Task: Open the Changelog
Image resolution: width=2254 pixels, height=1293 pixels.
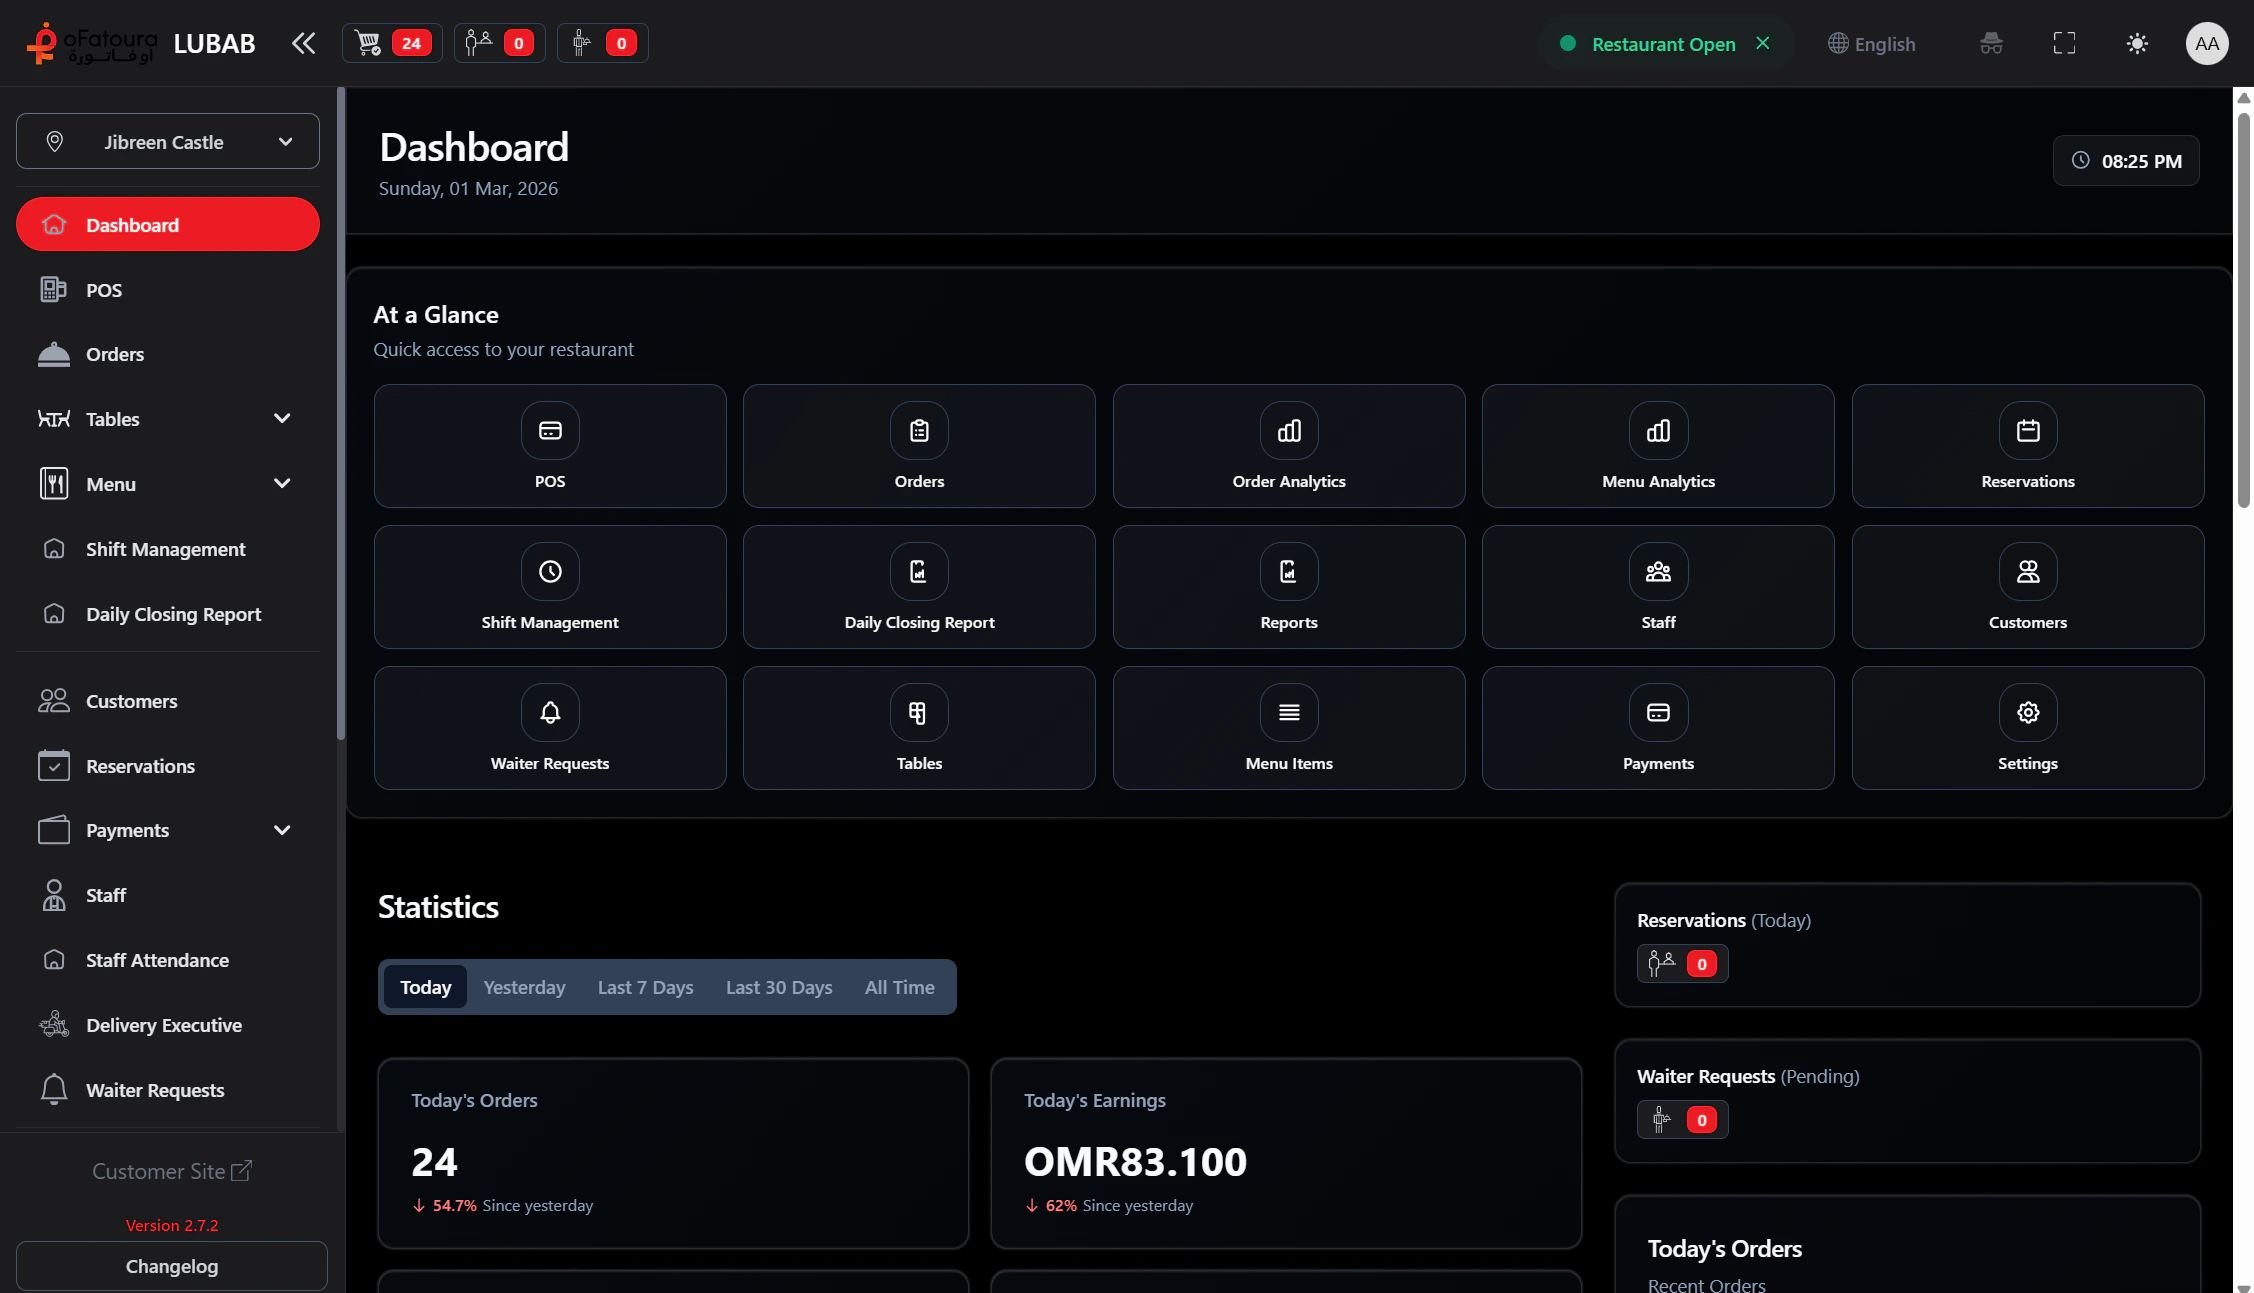Action: [171, 1266]
